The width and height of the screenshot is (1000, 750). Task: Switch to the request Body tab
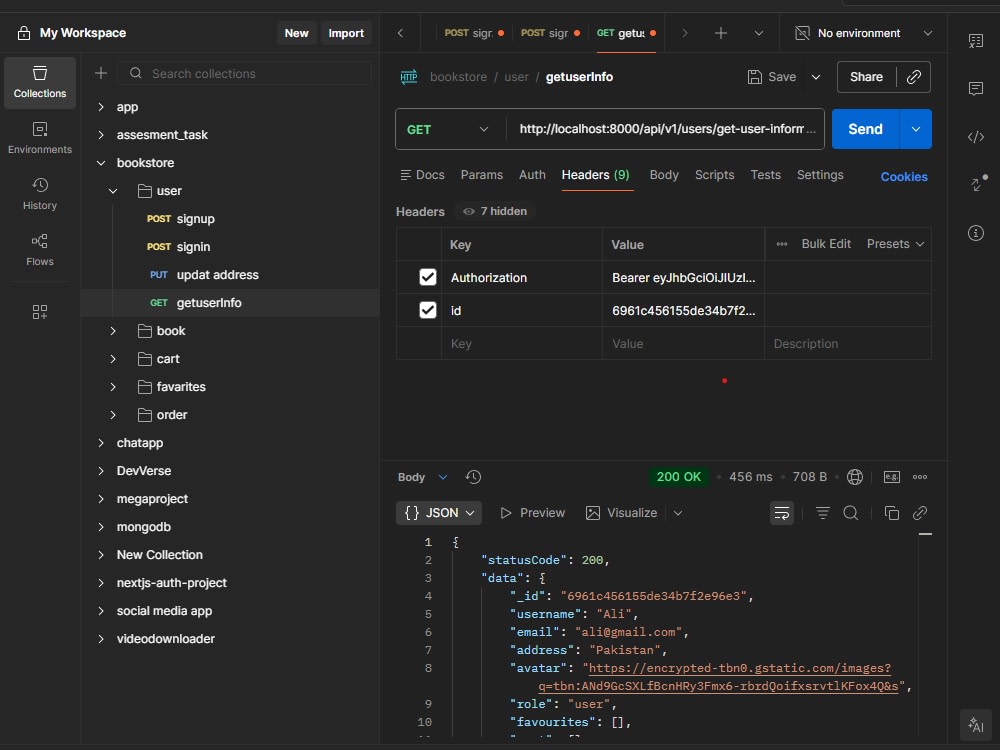(664, 175)
